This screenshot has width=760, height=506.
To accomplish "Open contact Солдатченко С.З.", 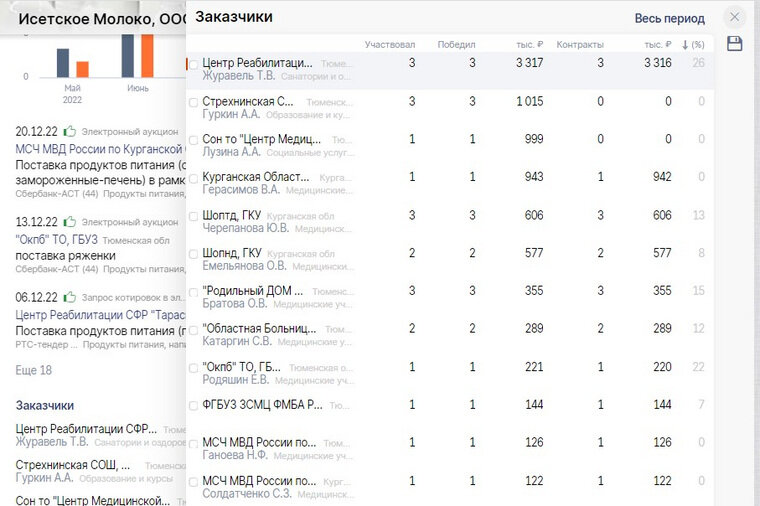I will coord(247,493).
